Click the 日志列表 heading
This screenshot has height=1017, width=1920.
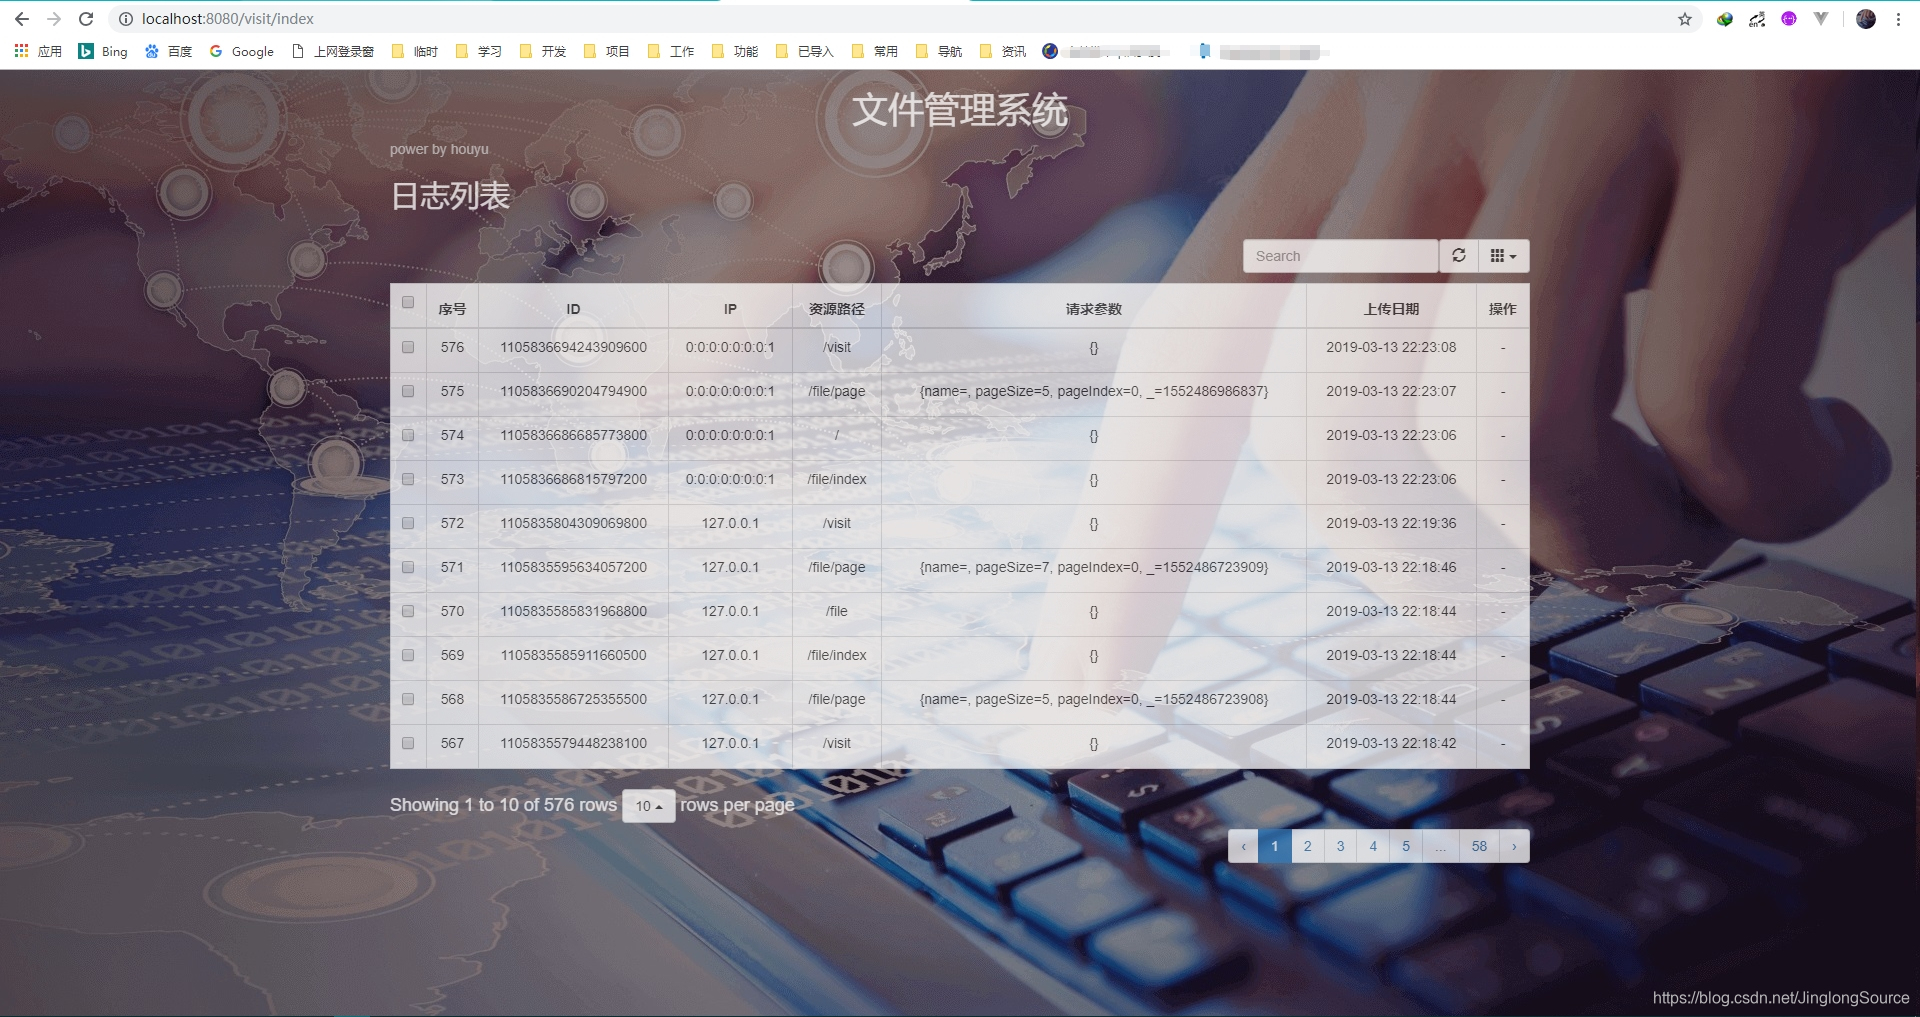(x=450, y=196)
